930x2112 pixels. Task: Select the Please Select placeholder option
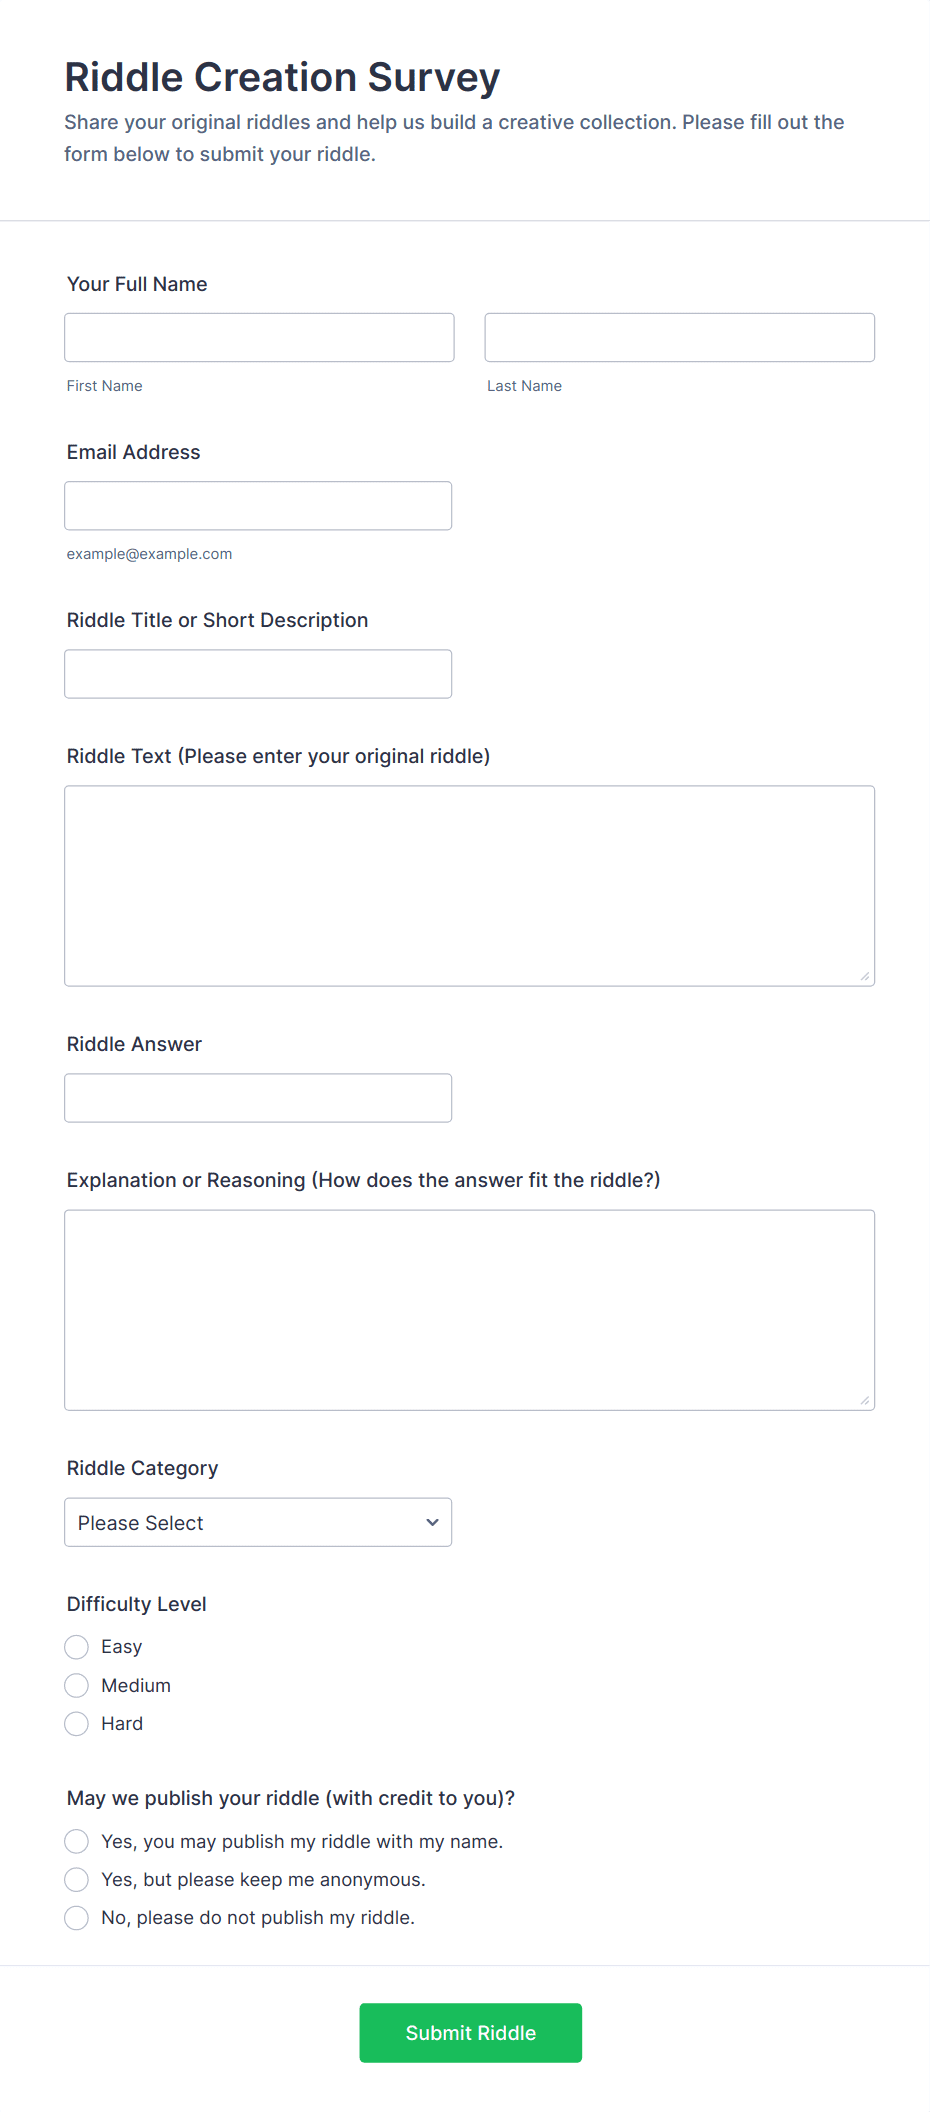coord(200,1522)
